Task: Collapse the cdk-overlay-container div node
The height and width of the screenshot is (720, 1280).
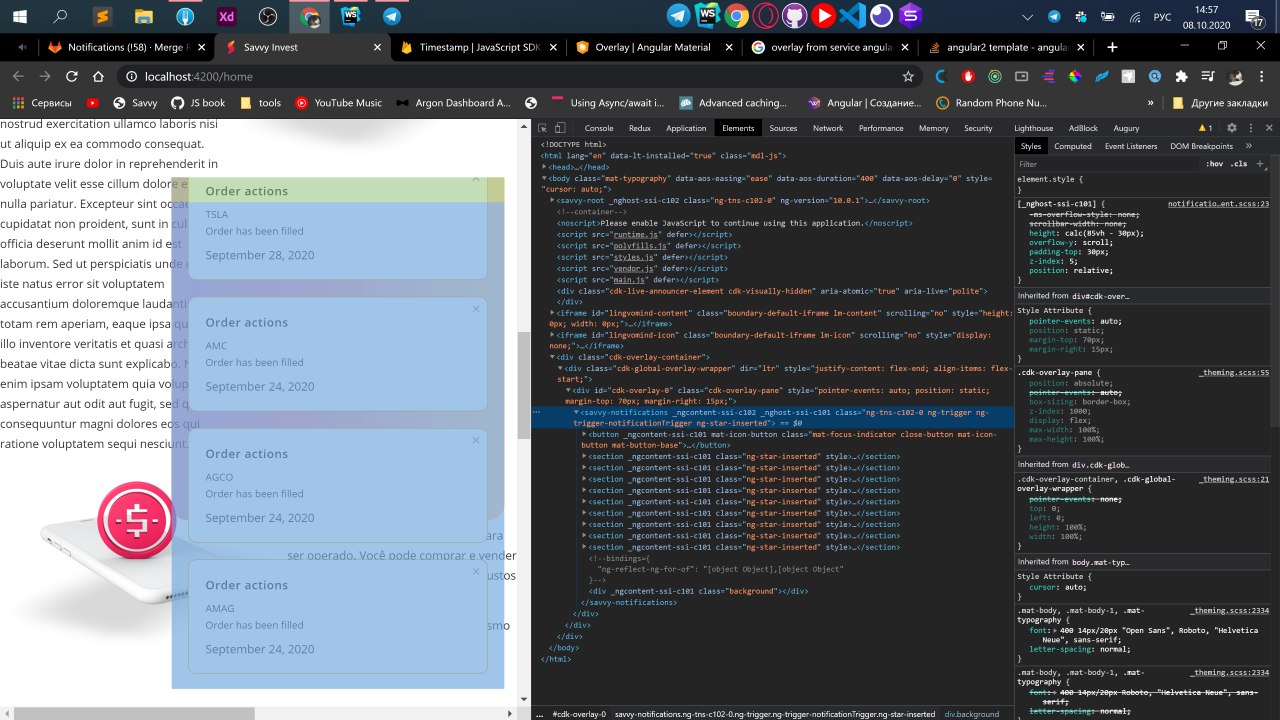Action: pyautogui.click(x=553, y=357)
